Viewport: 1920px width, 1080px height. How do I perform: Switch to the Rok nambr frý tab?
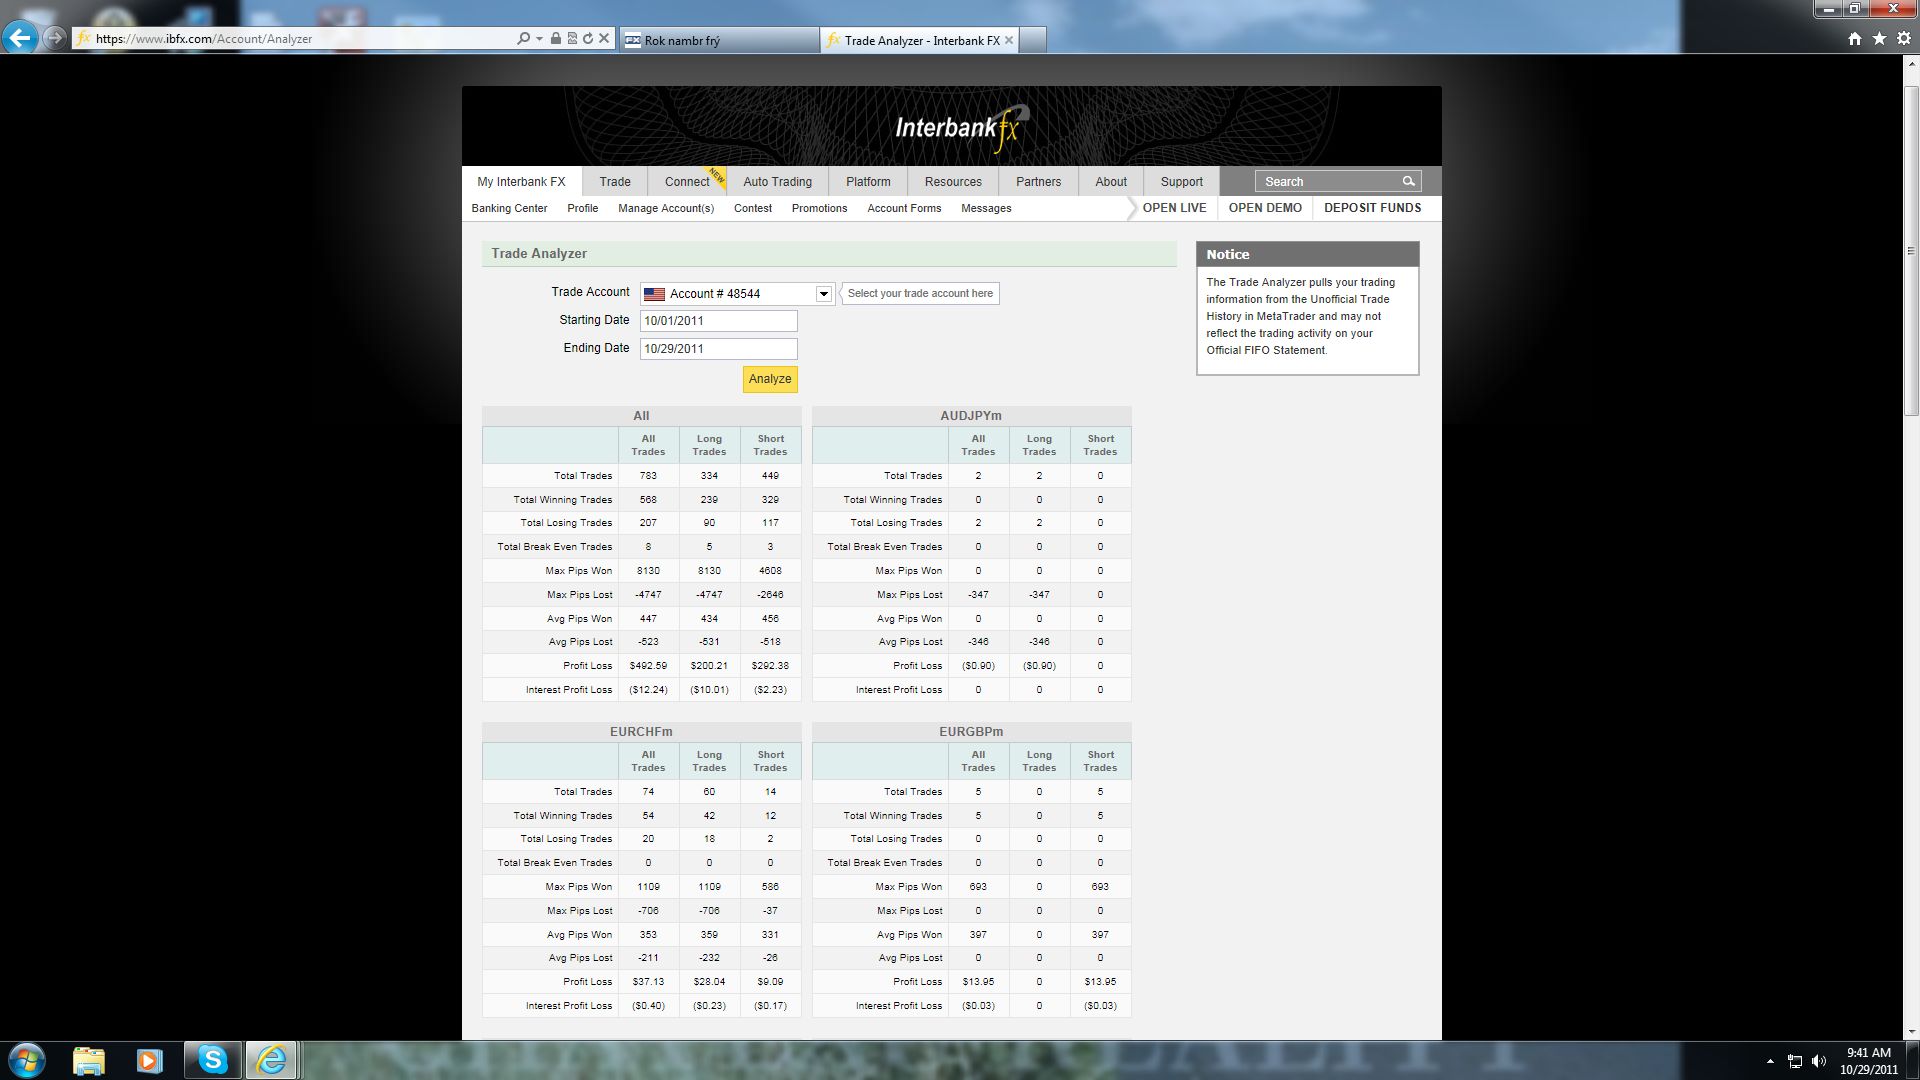coord(719,40)
